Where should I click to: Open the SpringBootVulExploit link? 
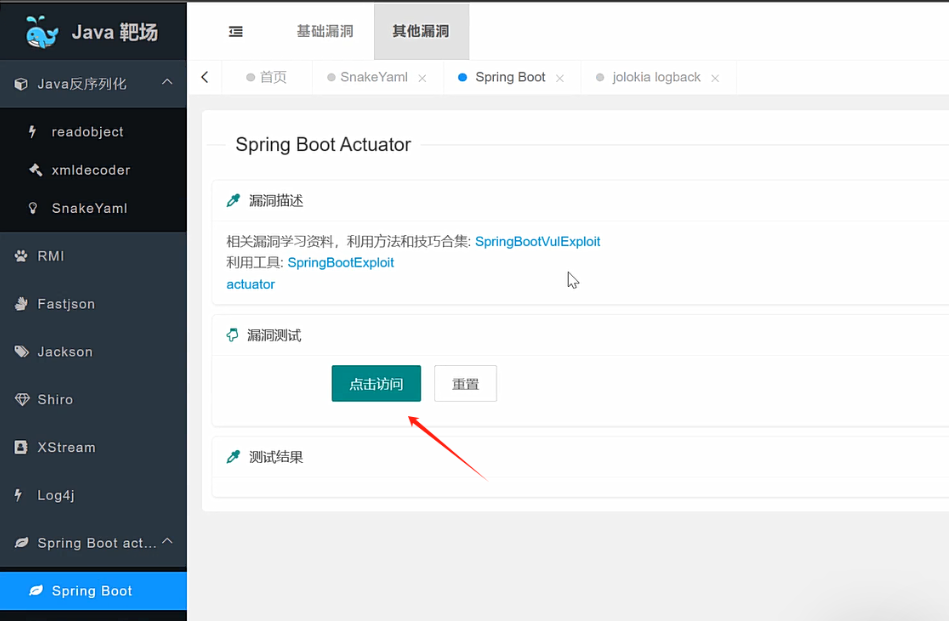coord(537,242)
